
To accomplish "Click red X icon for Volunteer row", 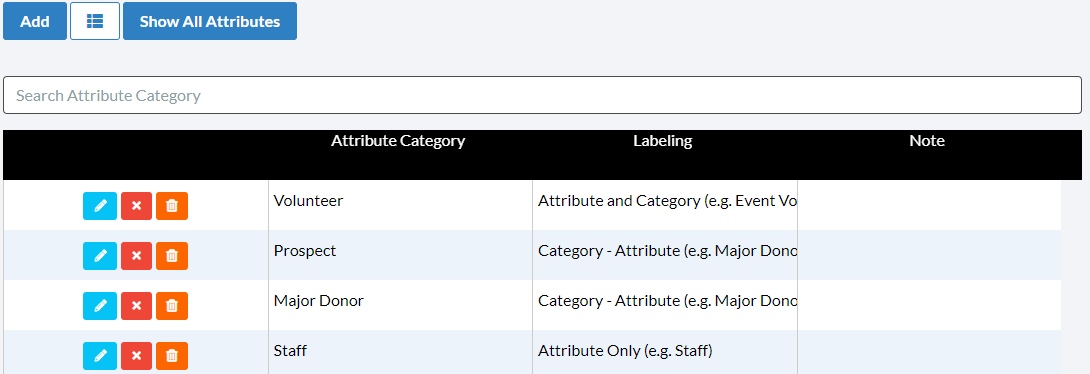I will point(136,206).
